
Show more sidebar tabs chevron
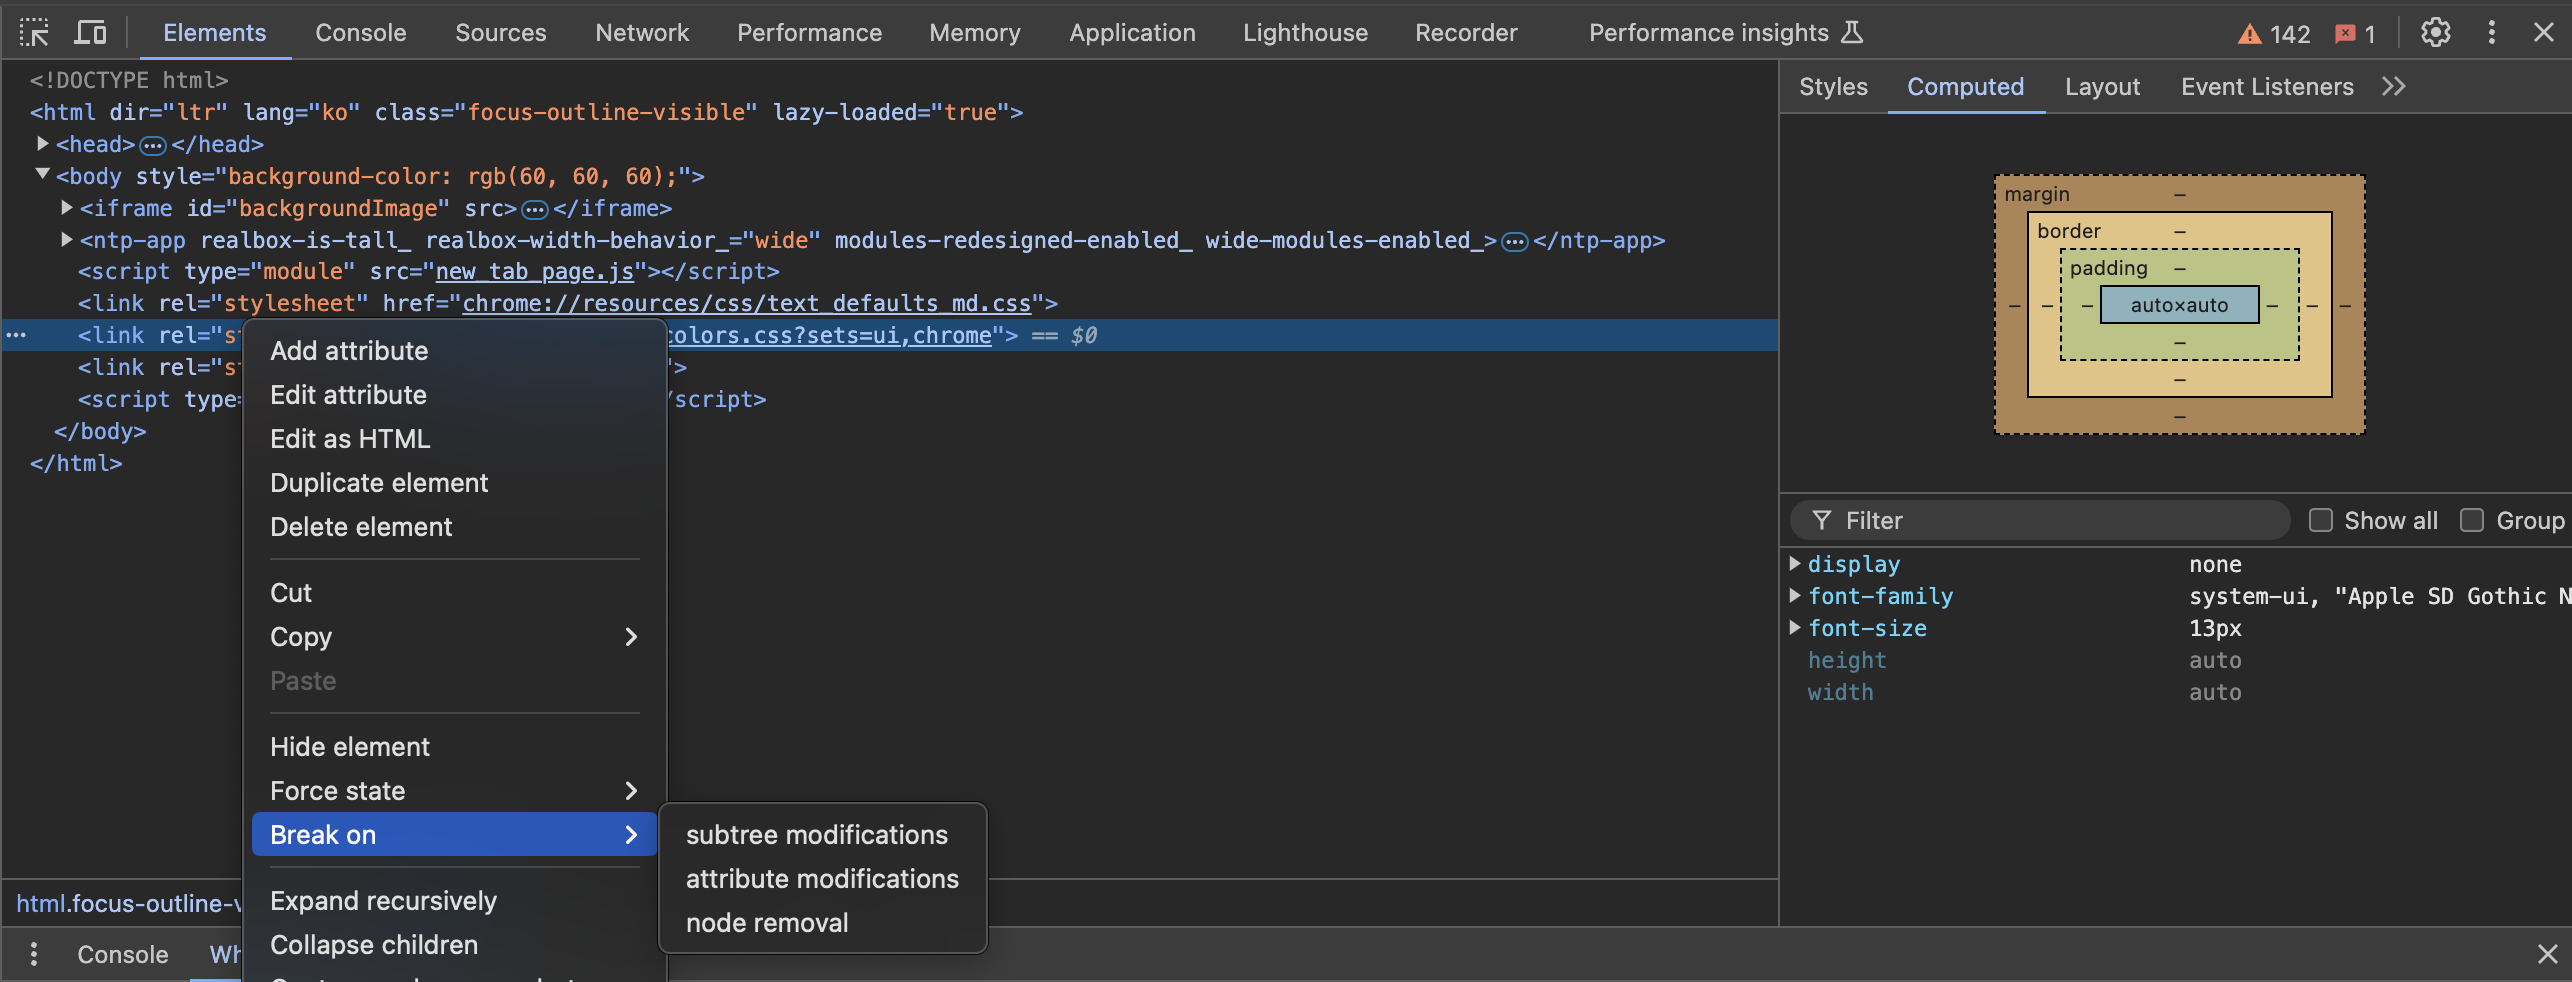[2393, 87]
